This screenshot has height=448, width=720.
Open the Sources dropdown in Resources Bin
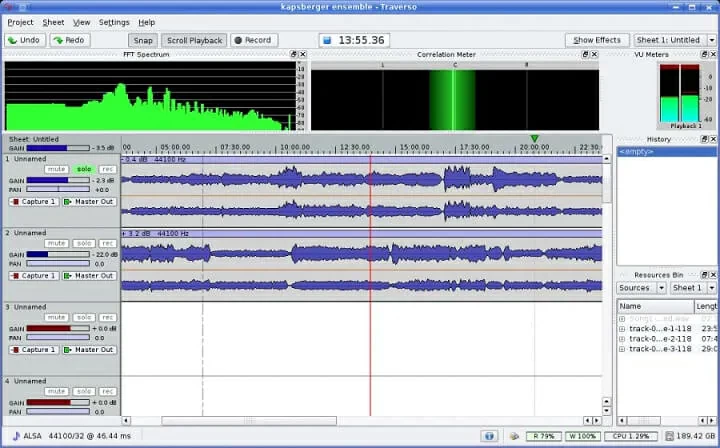click(641, 288)
